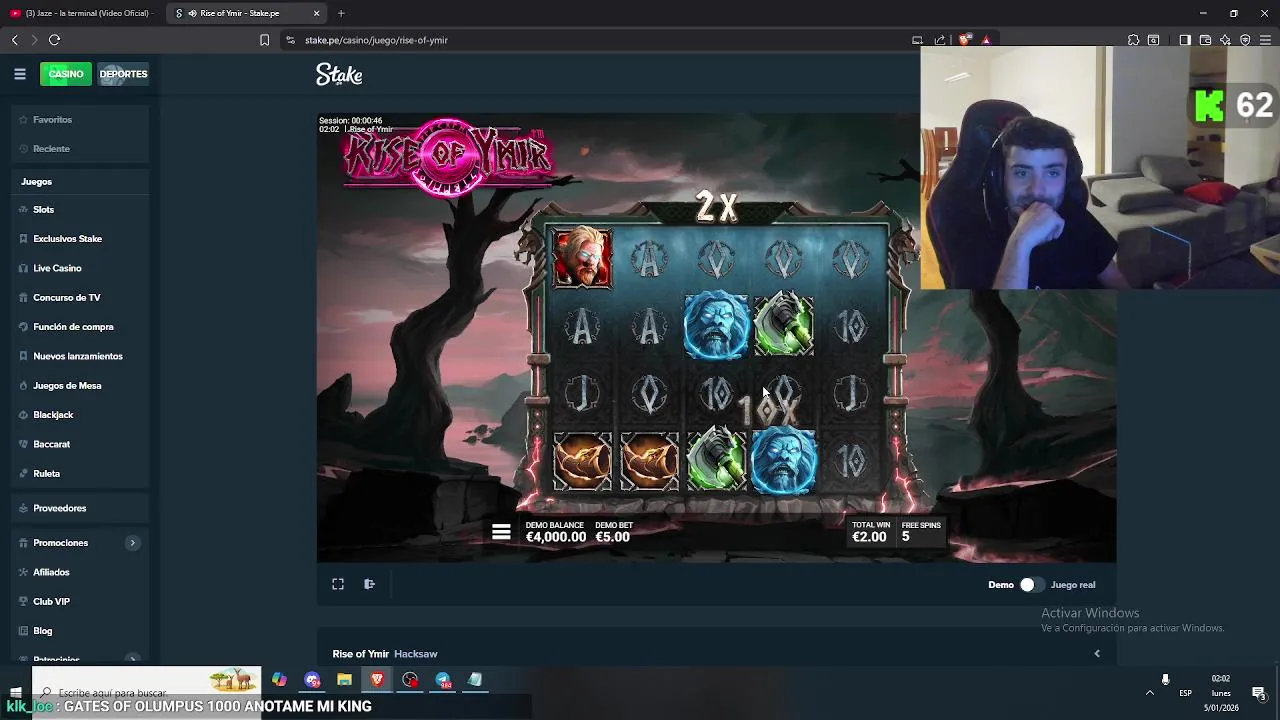Open Discord from the taskbar
Viewport: 1280px width, 720px height.
[312, 680]
